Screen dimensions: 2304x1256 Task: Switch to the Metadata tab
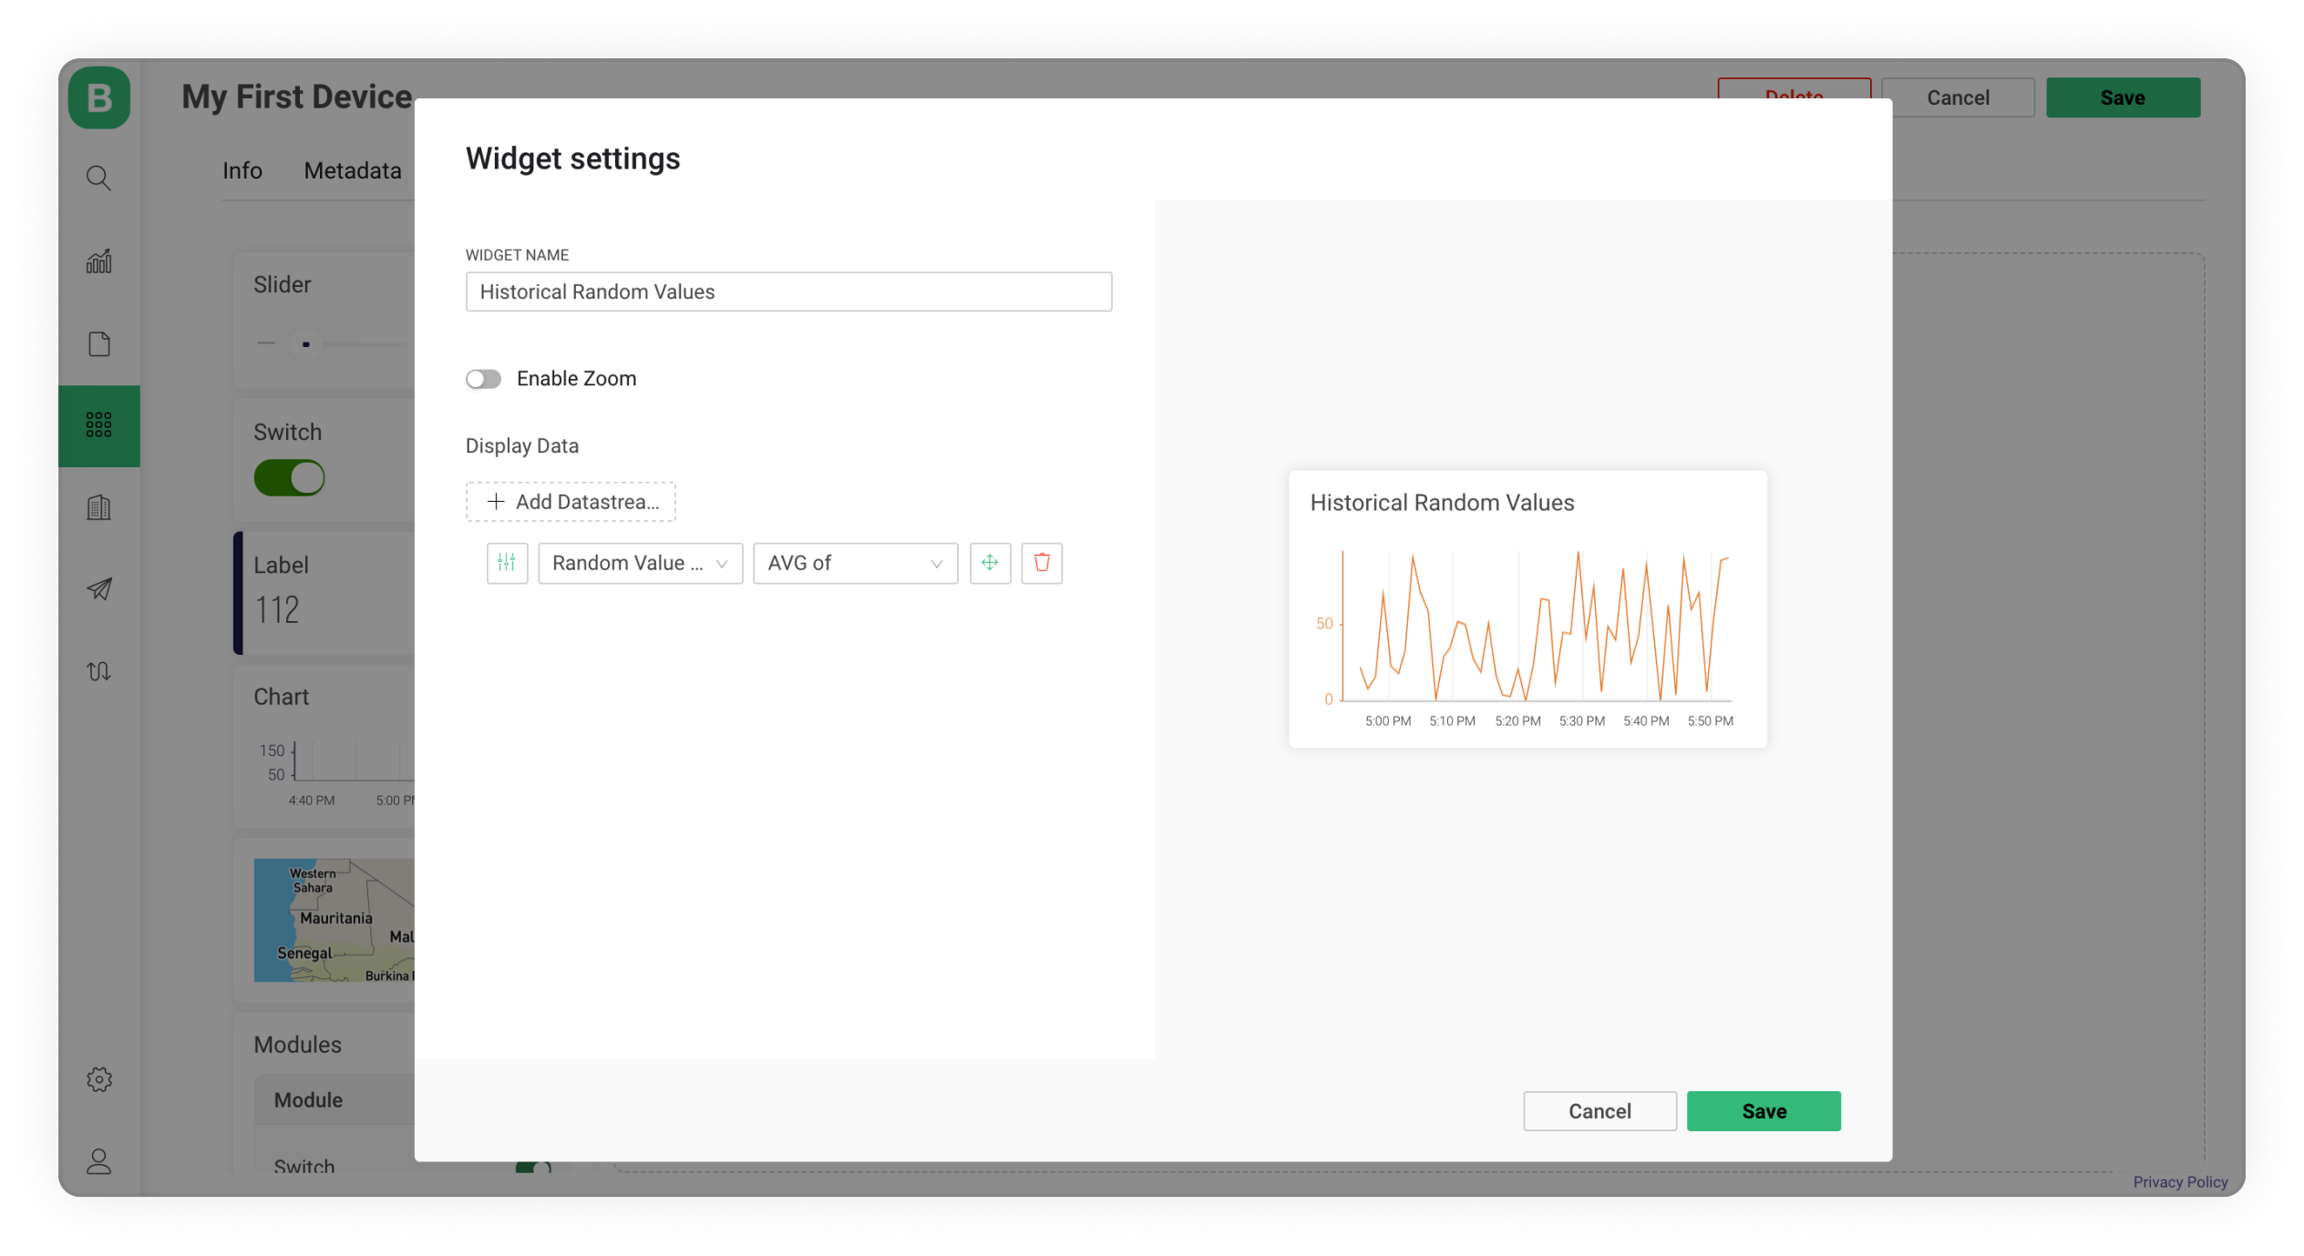tap(352, 171)
